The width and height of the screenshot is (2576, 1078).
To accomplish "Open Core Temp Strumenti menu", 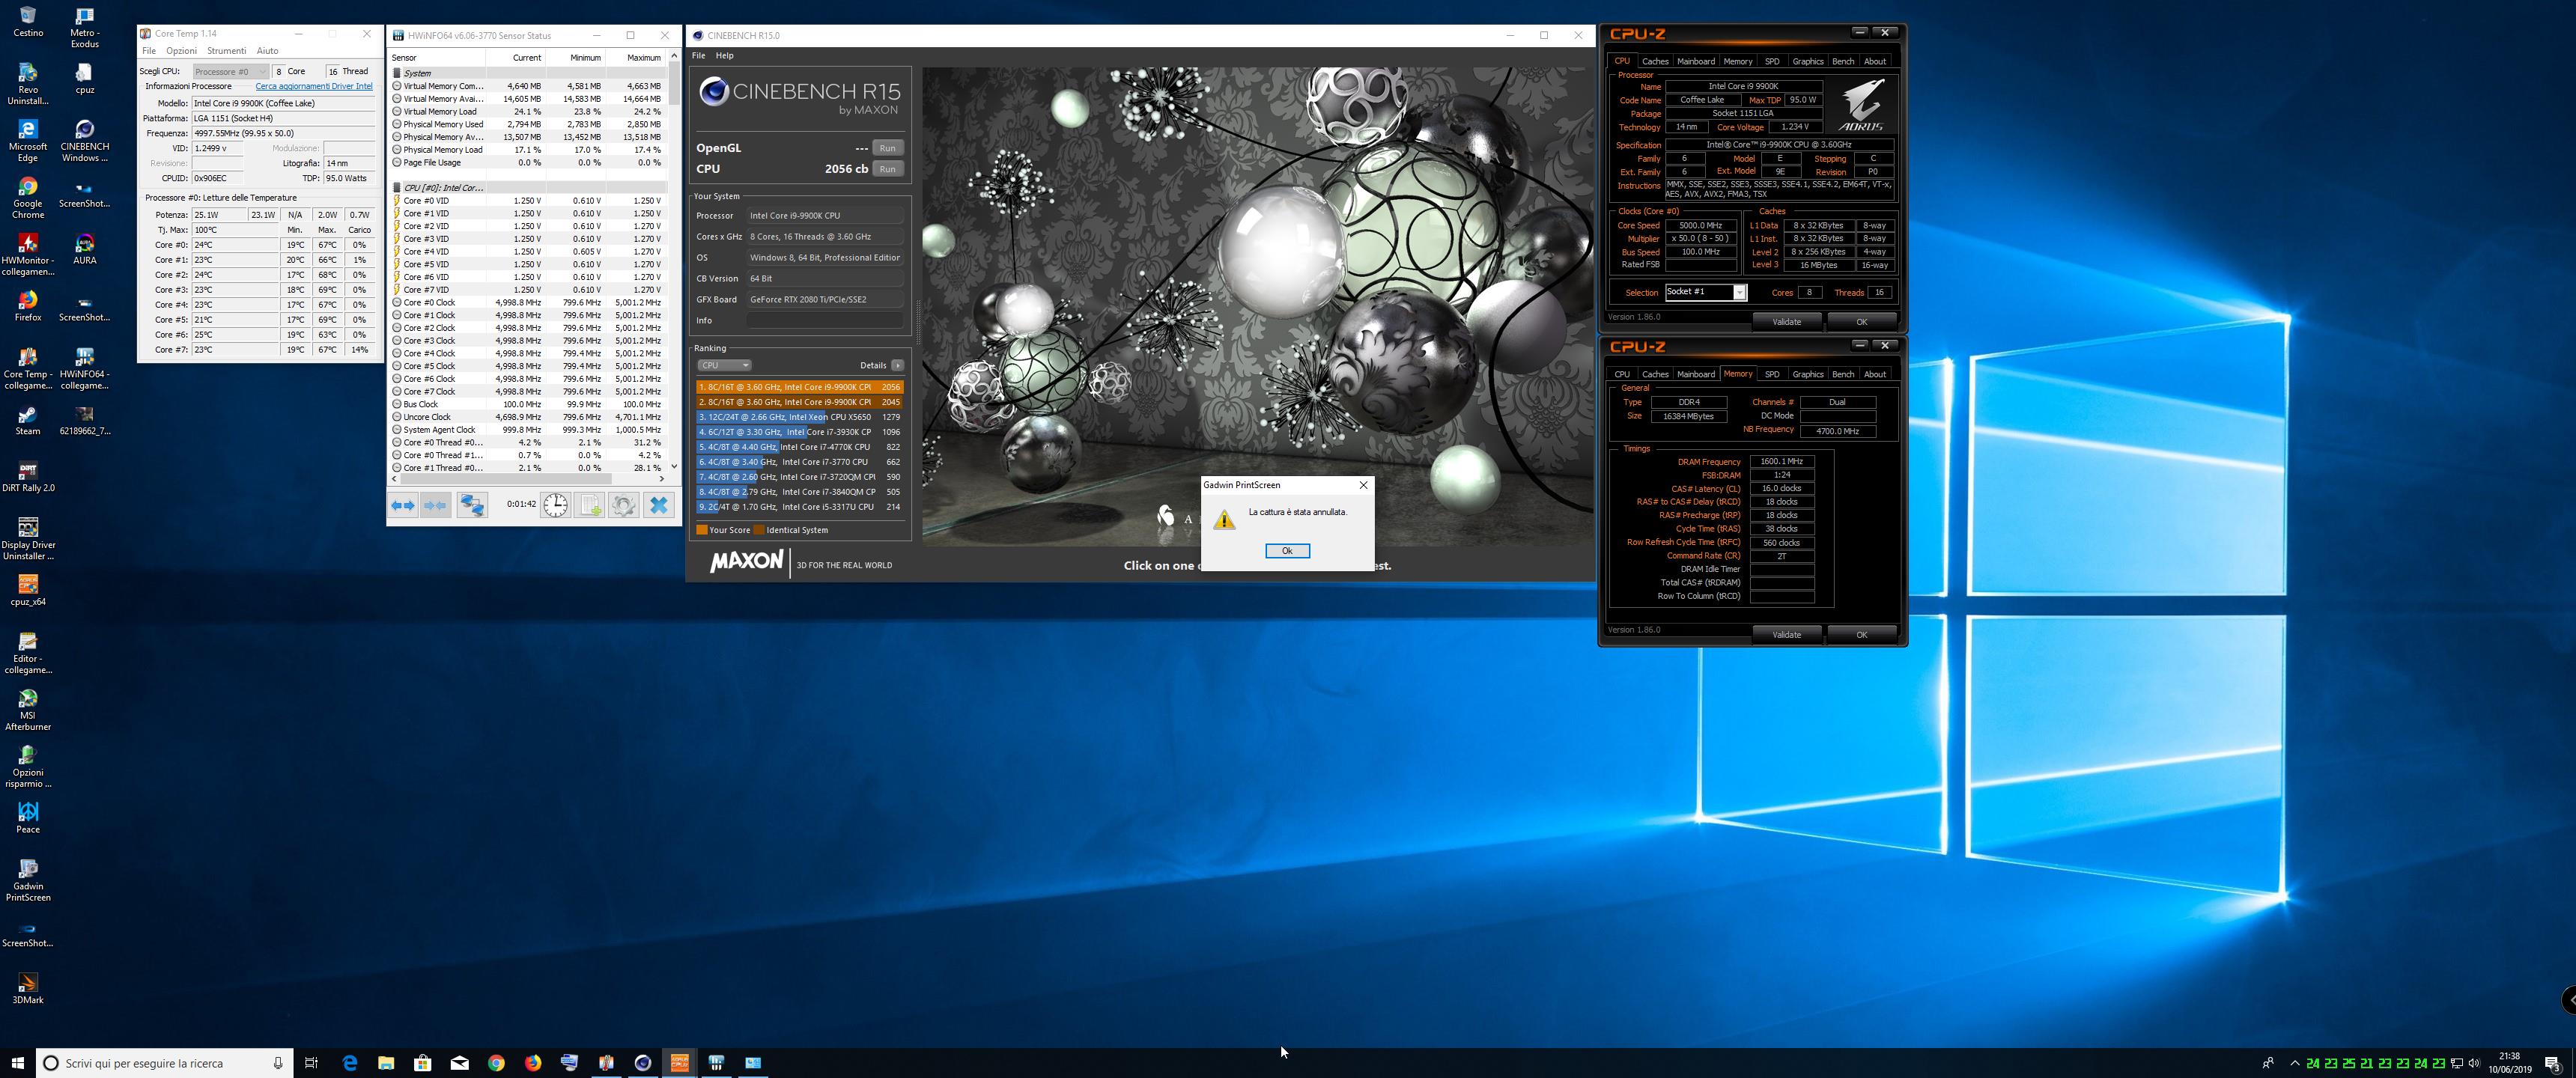I will pyautogui.click(x=227, y=50).
